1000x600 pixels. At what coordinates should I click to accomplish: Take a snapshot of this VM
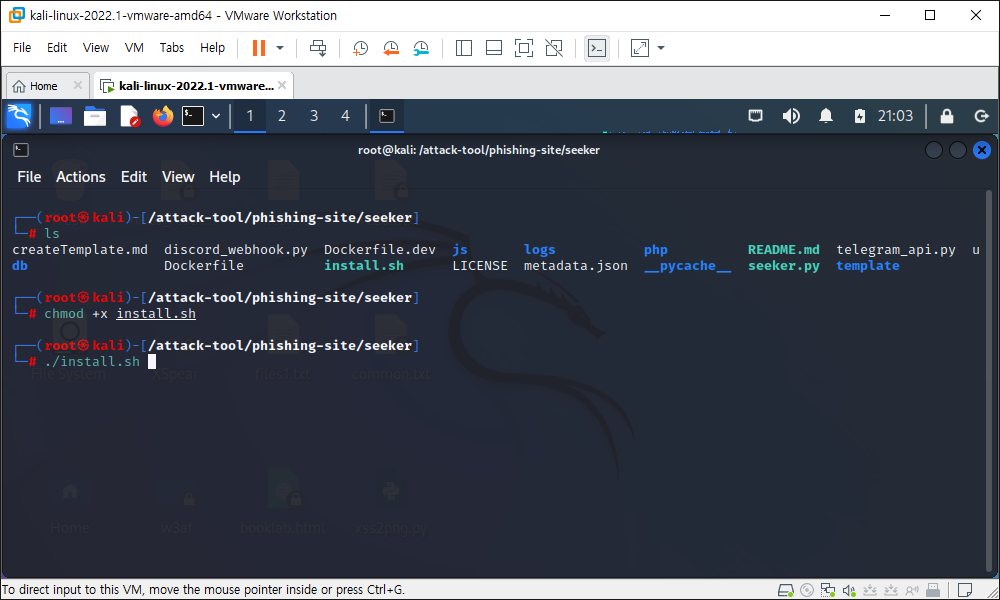[360, 48]
